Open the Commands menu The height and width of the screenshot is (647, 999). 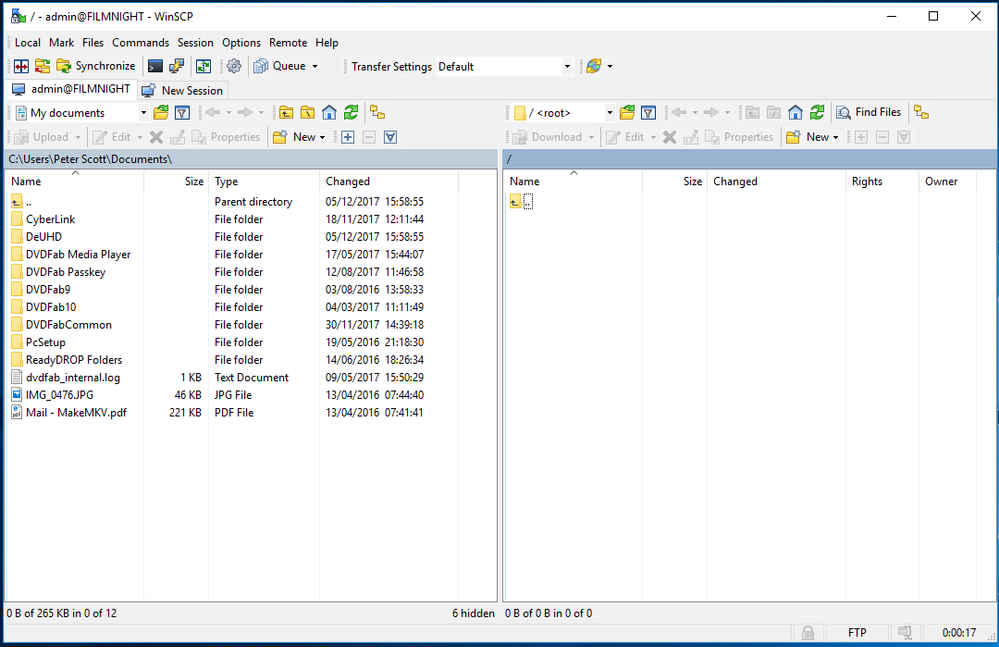(x=140, y=42)
